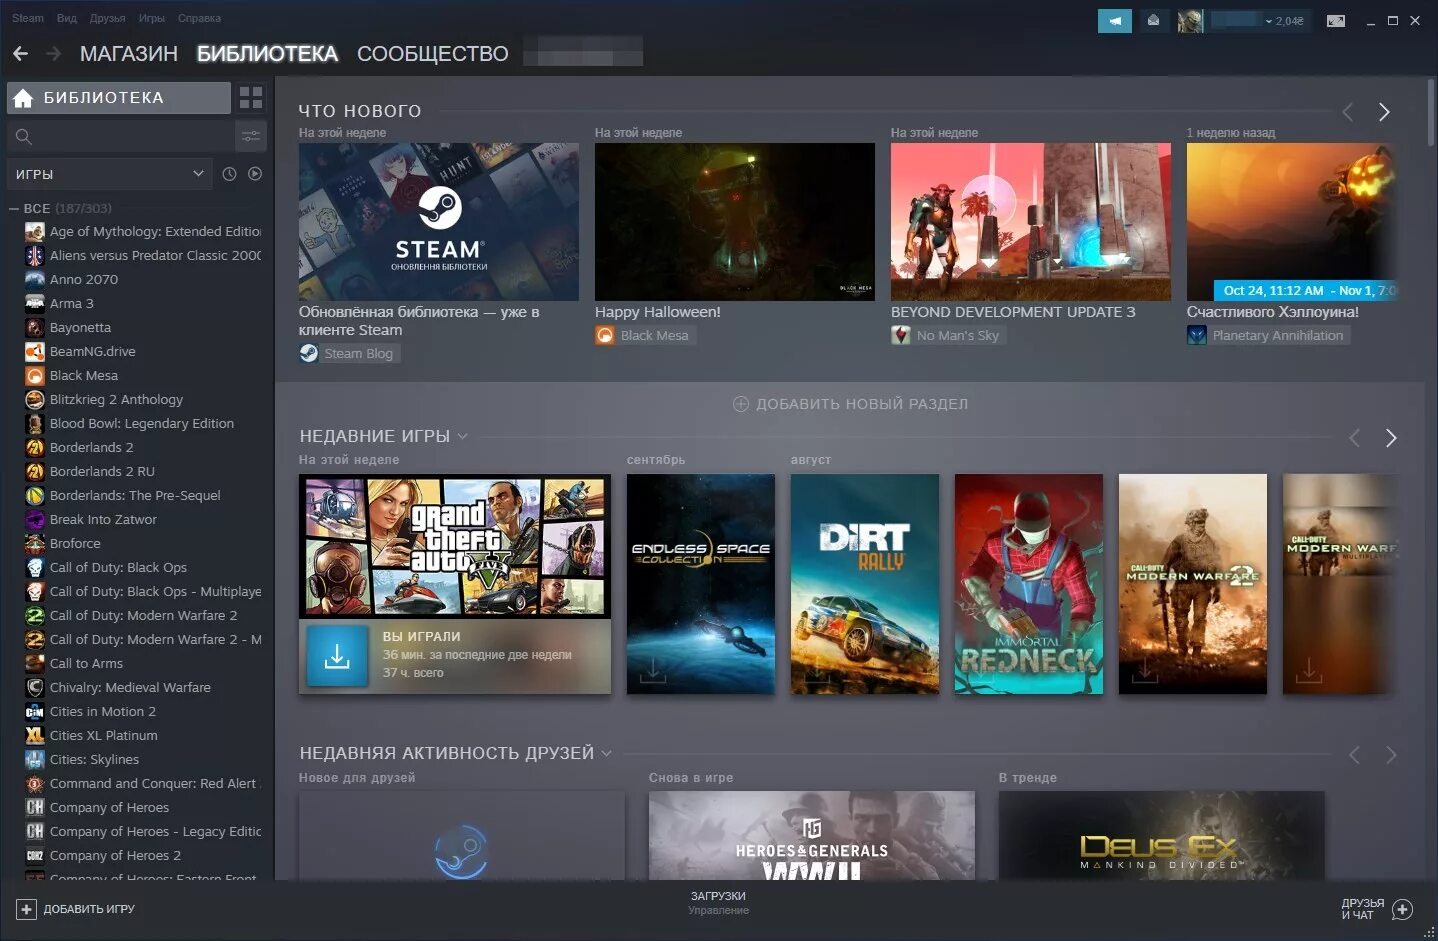Open Heroes & Generals friend activity card

812,836
